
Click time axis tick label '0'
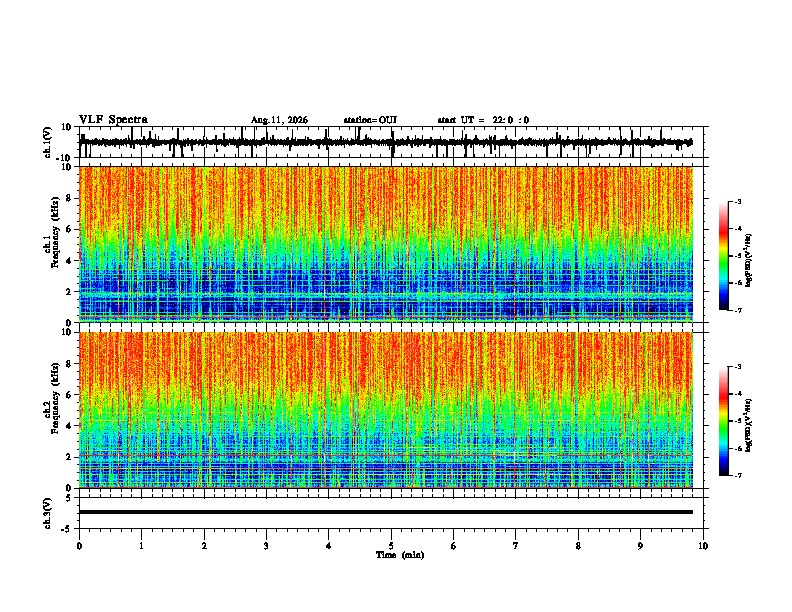(79, 546)
